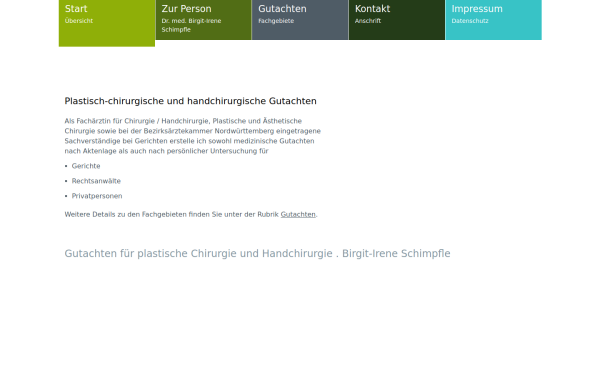Open the Impressum Datenschutz tile

click(x=494, y=20)
